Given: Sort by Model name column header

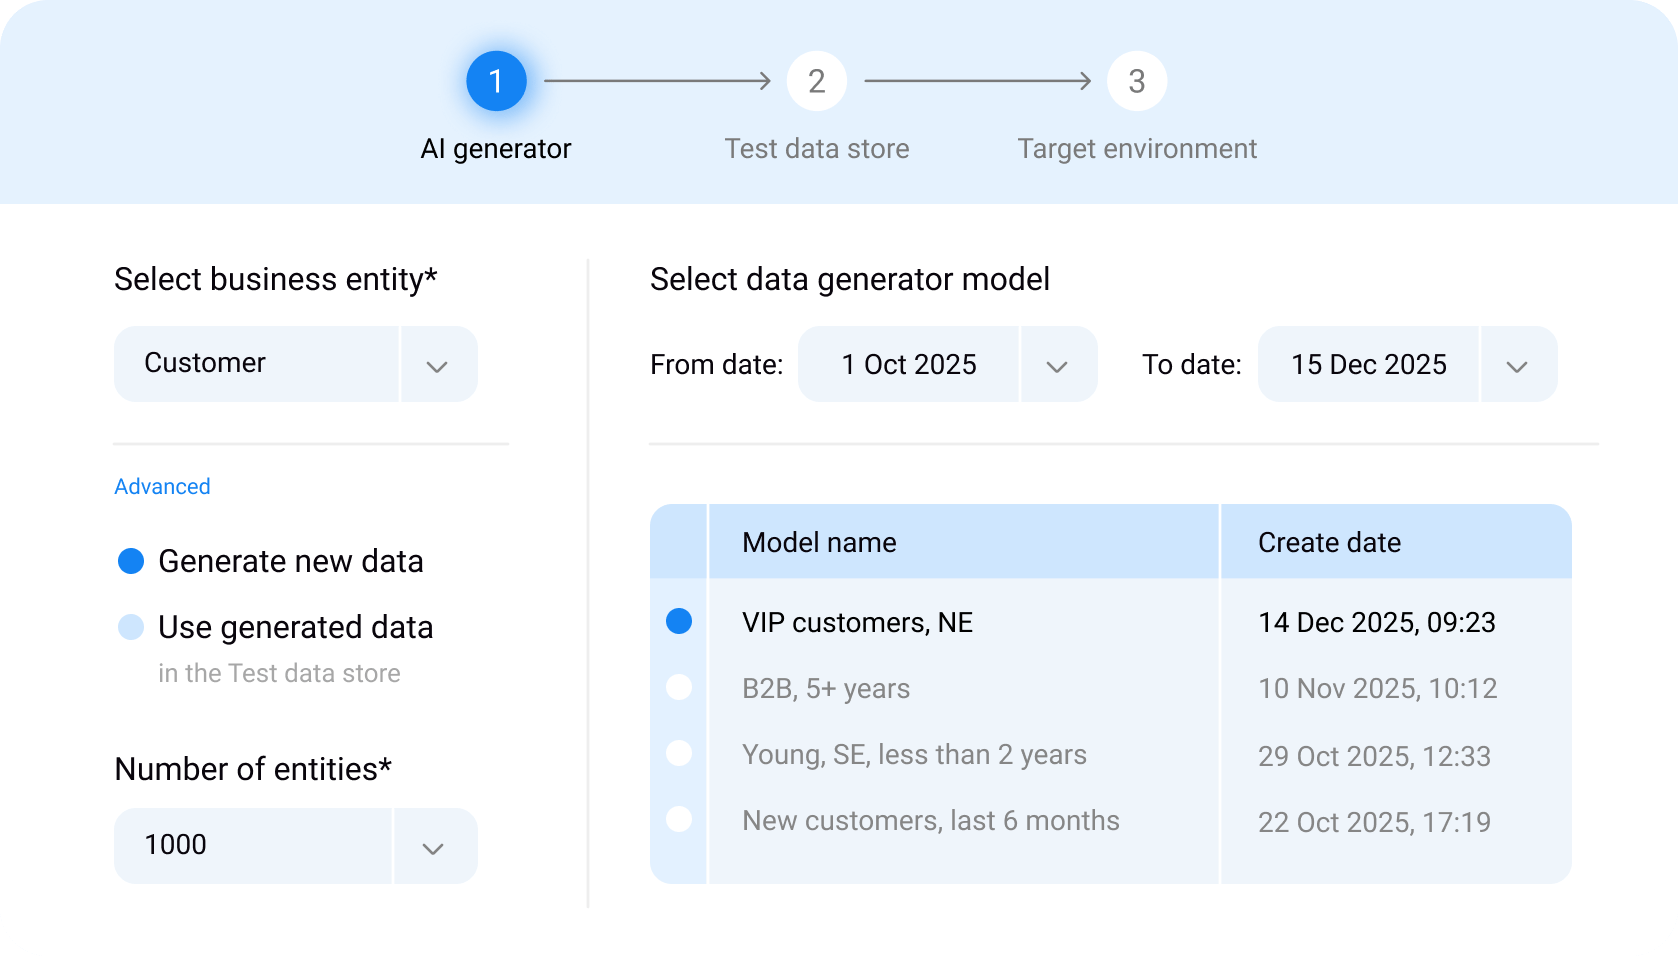Looking at the screenshot, I should [x=964, y=542].
